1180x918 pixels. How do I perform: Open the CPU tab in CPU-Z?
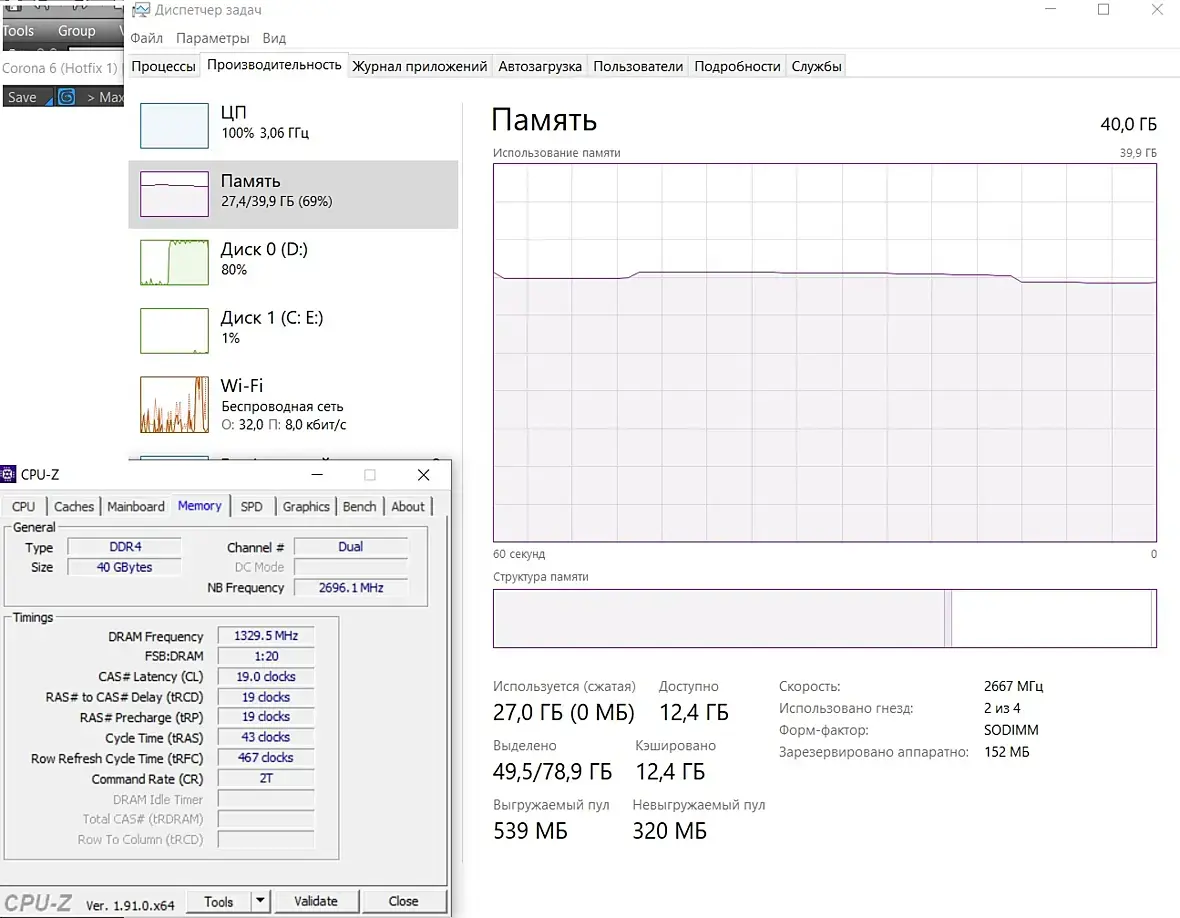click(23, 506)
